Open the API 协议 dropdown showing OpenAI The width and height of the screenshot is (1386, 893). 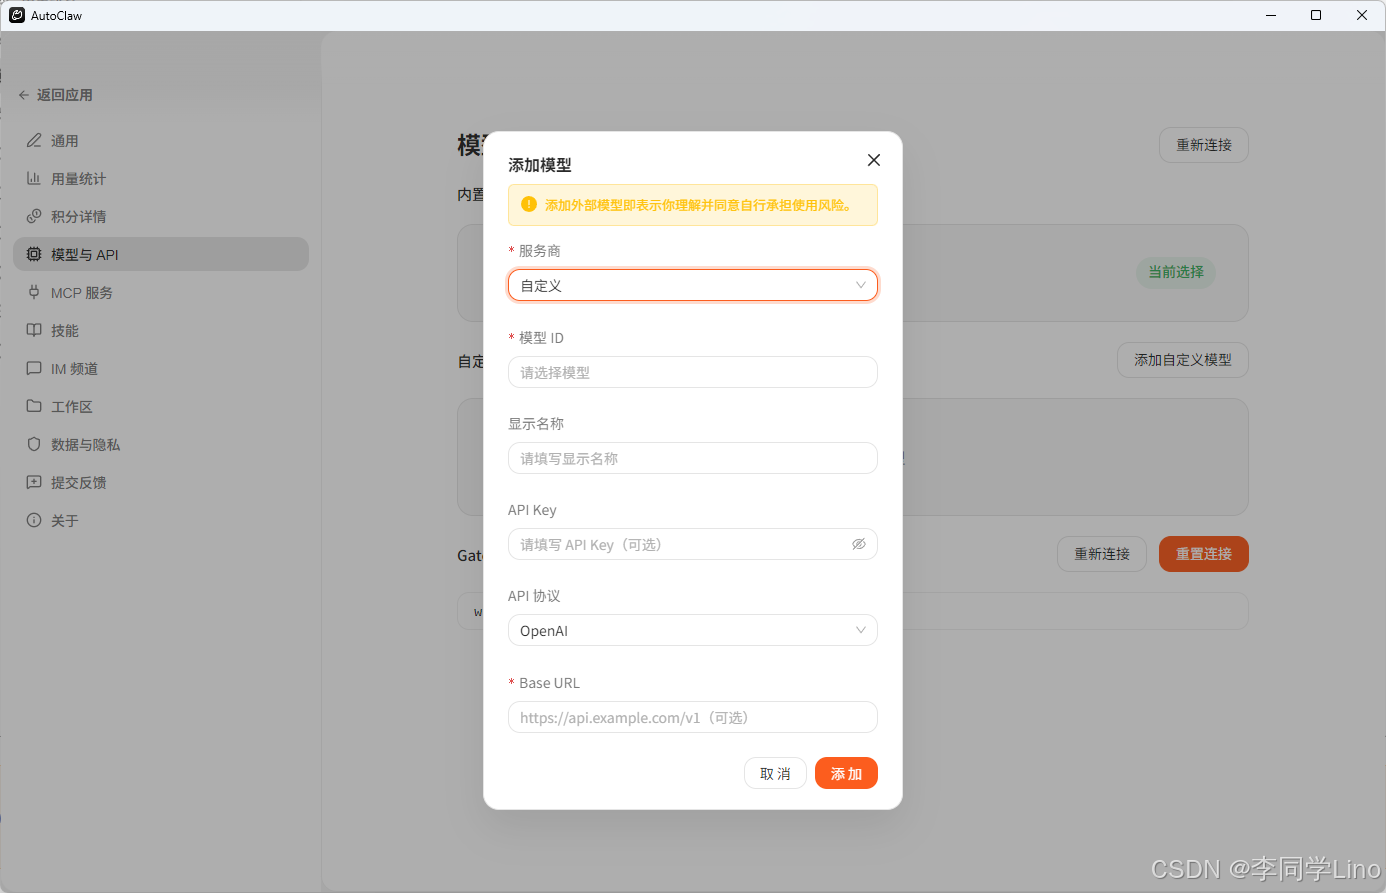(x=693, y=630)
